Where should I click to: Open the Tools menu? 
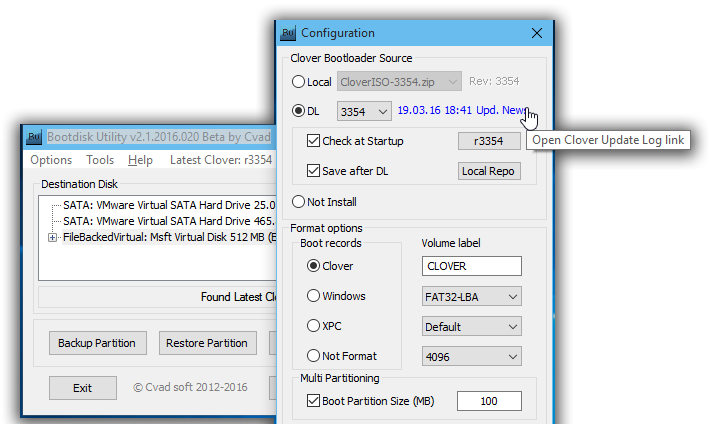[100, 160]
